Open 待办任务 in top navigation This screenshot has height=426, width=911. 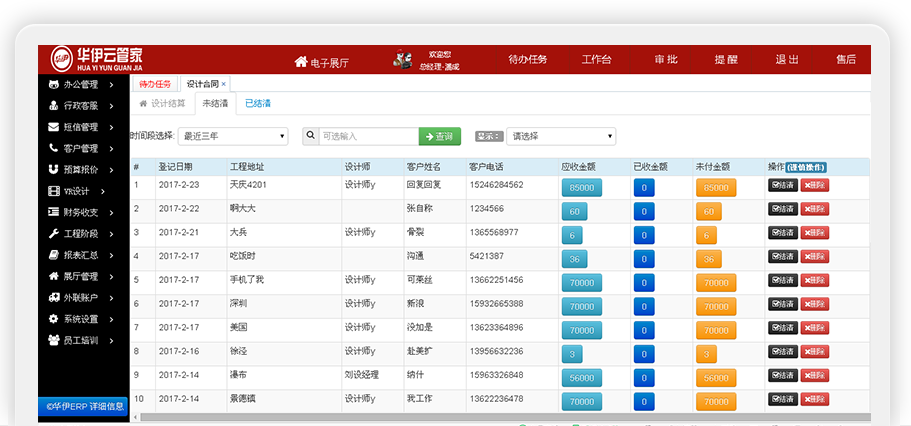[528, 59]
